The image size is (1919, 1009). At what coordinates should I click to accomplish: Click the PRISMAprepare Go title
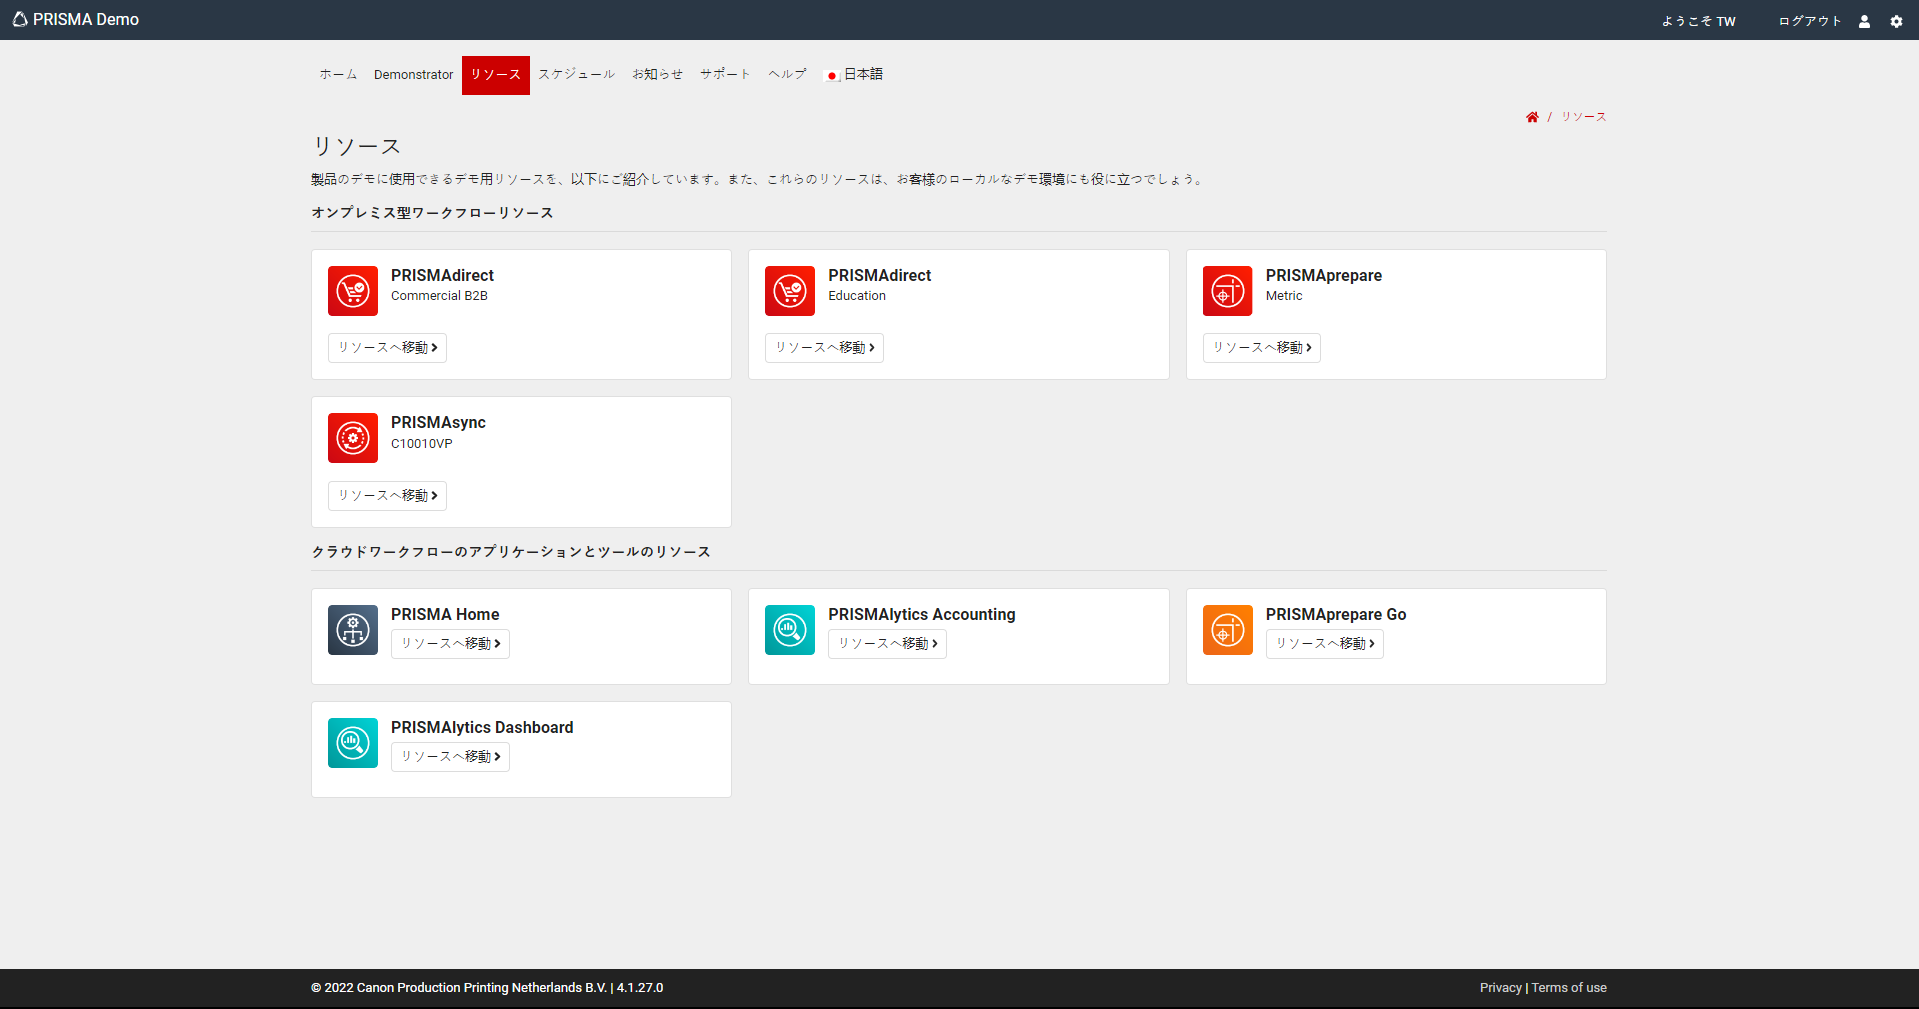coord(1336,614)
